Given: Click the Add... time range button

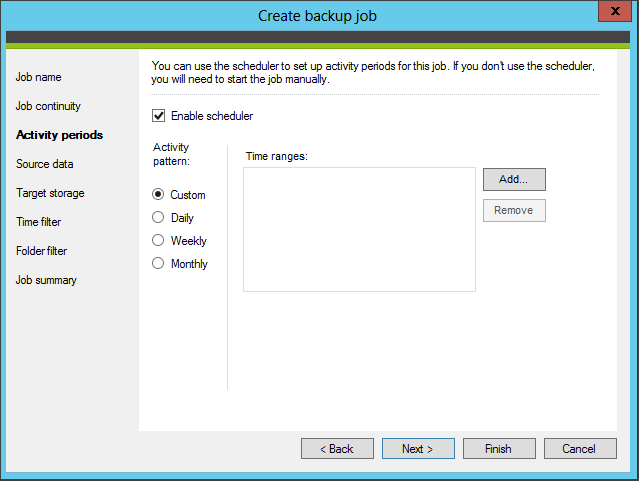Looking at the screenshot, I should (514, 179).
